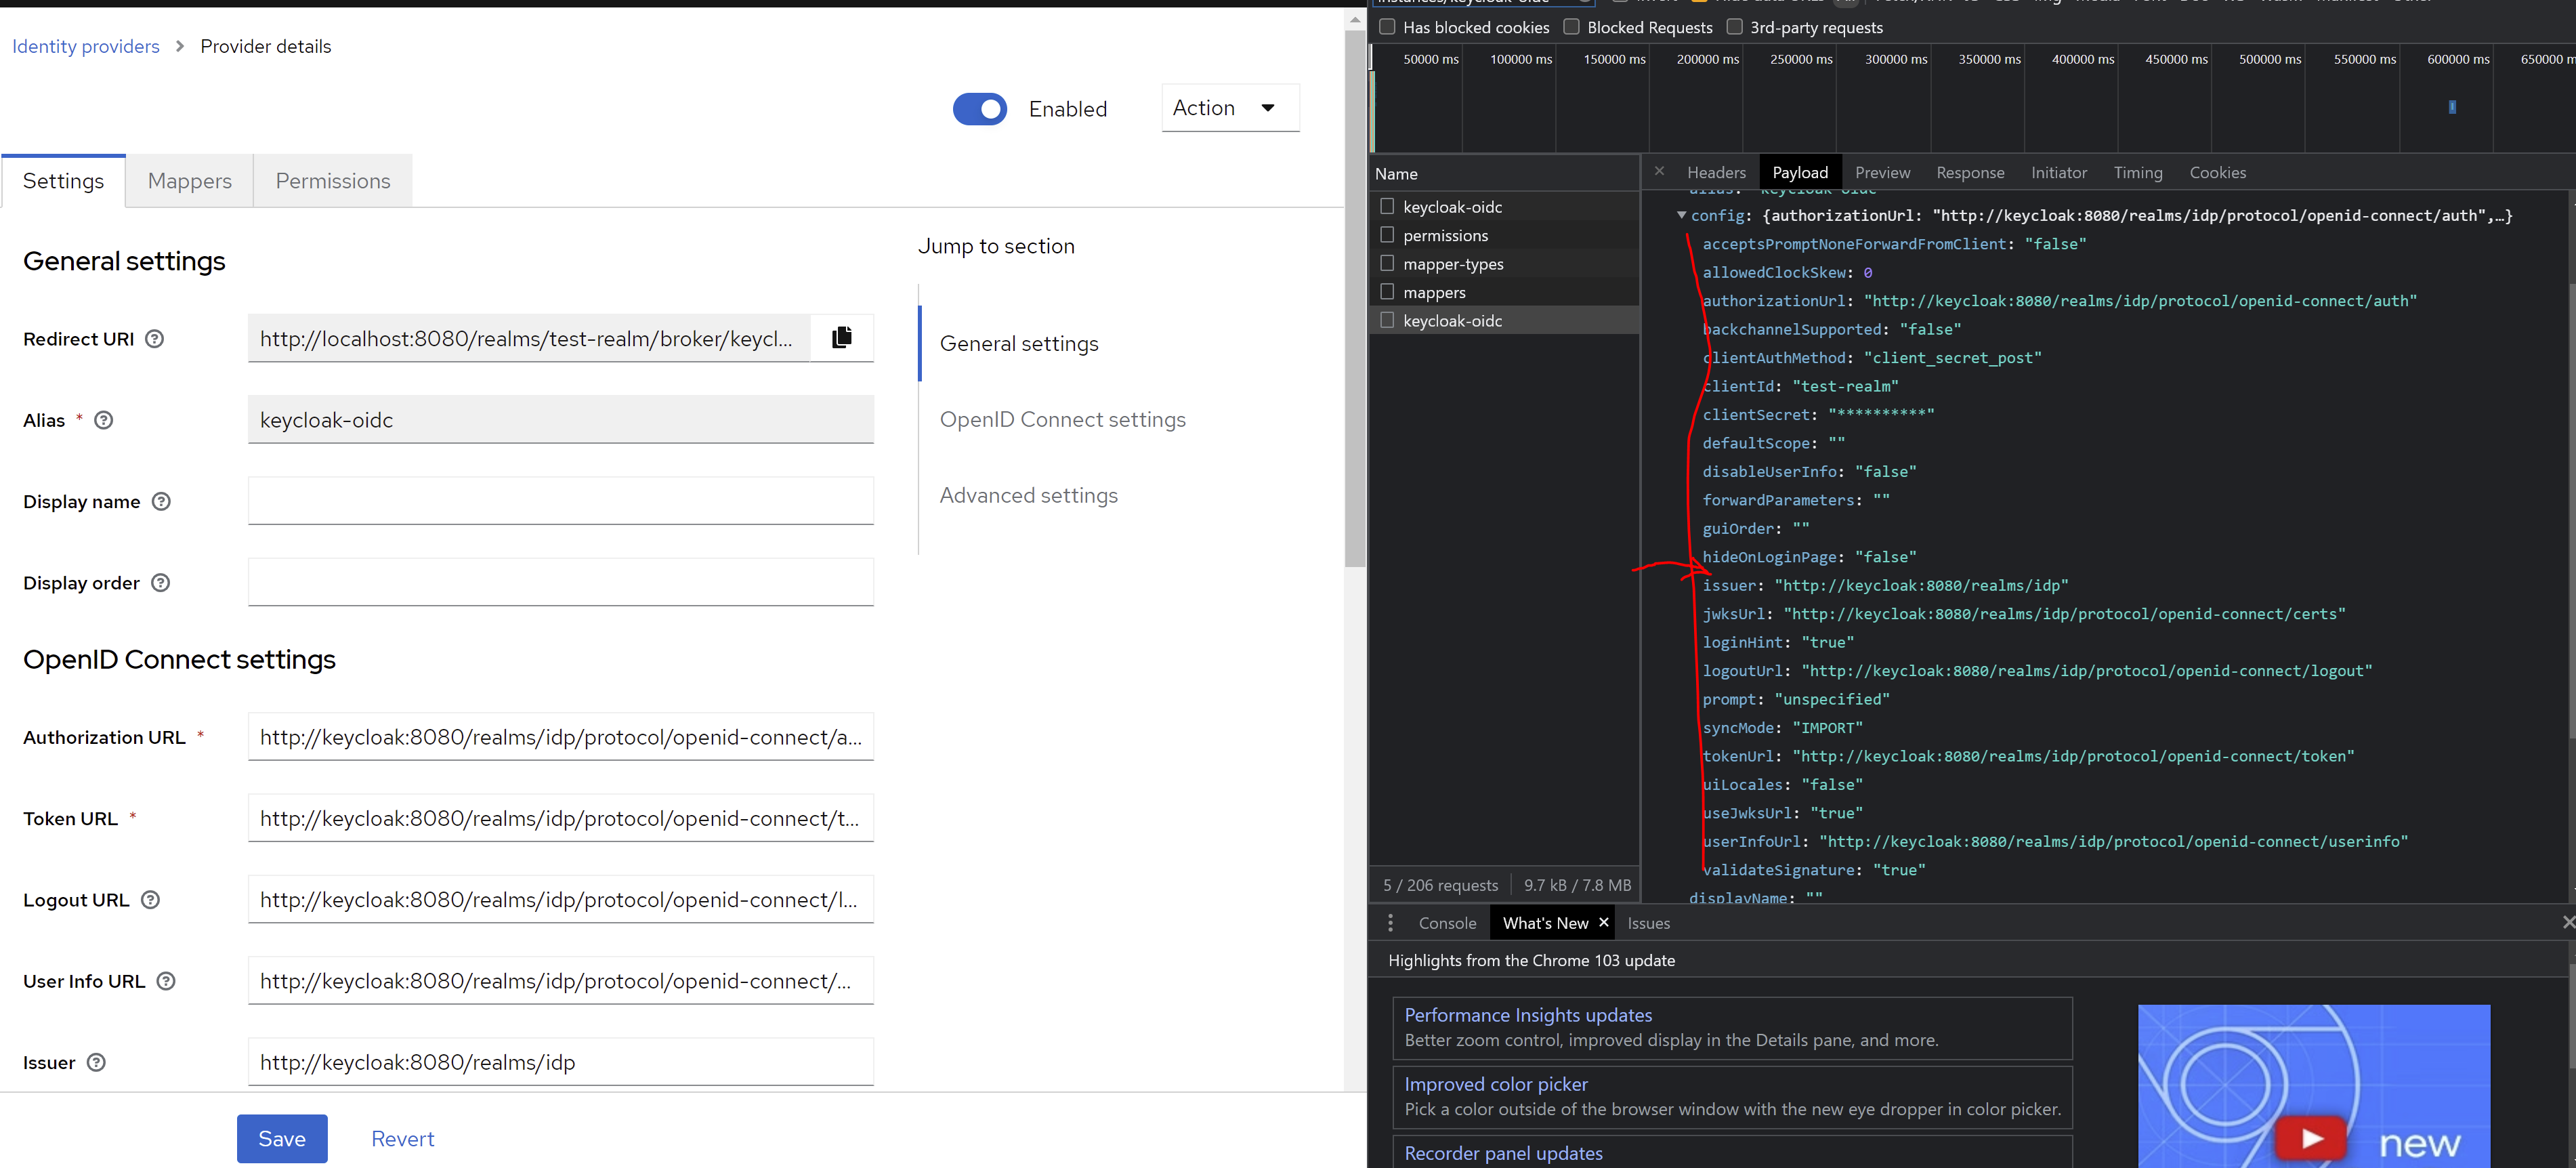Switch to the Mappers tab

189,180
